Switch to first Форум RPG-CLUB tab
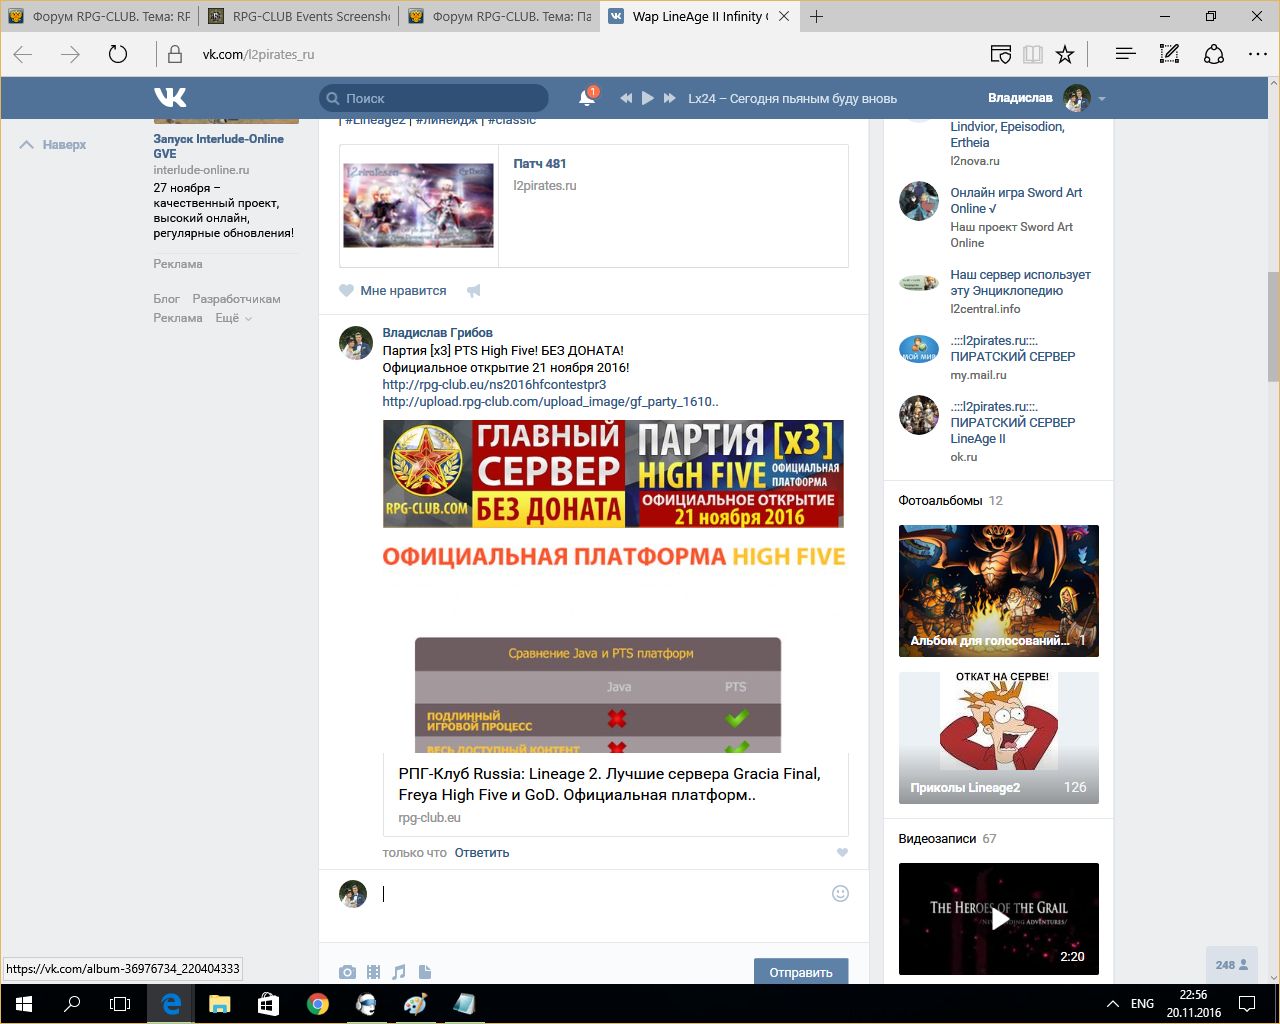 [x=100, y=16]
